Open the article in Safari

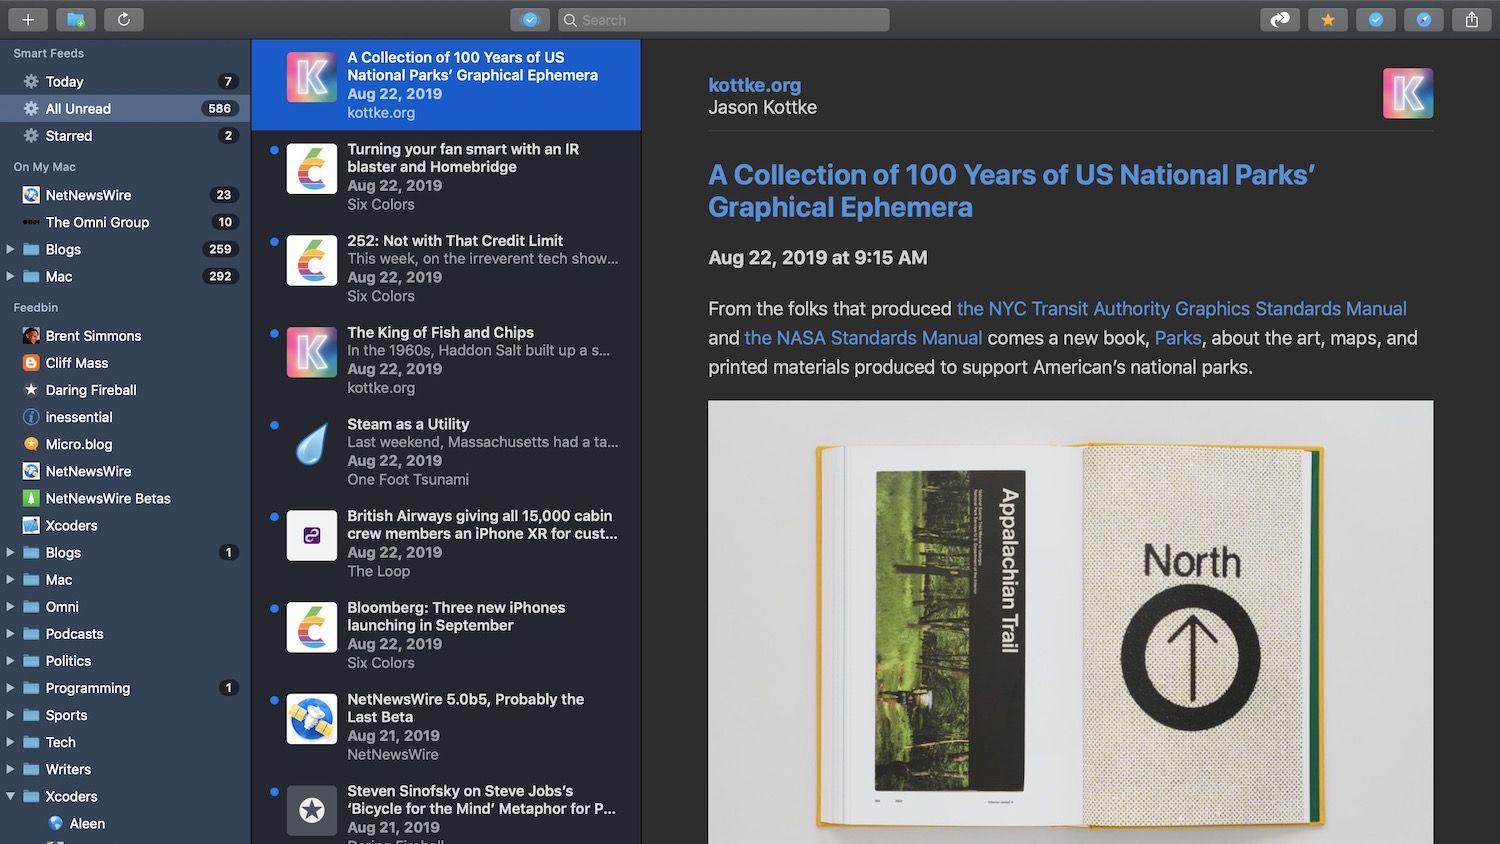(x=1423, y=19)
